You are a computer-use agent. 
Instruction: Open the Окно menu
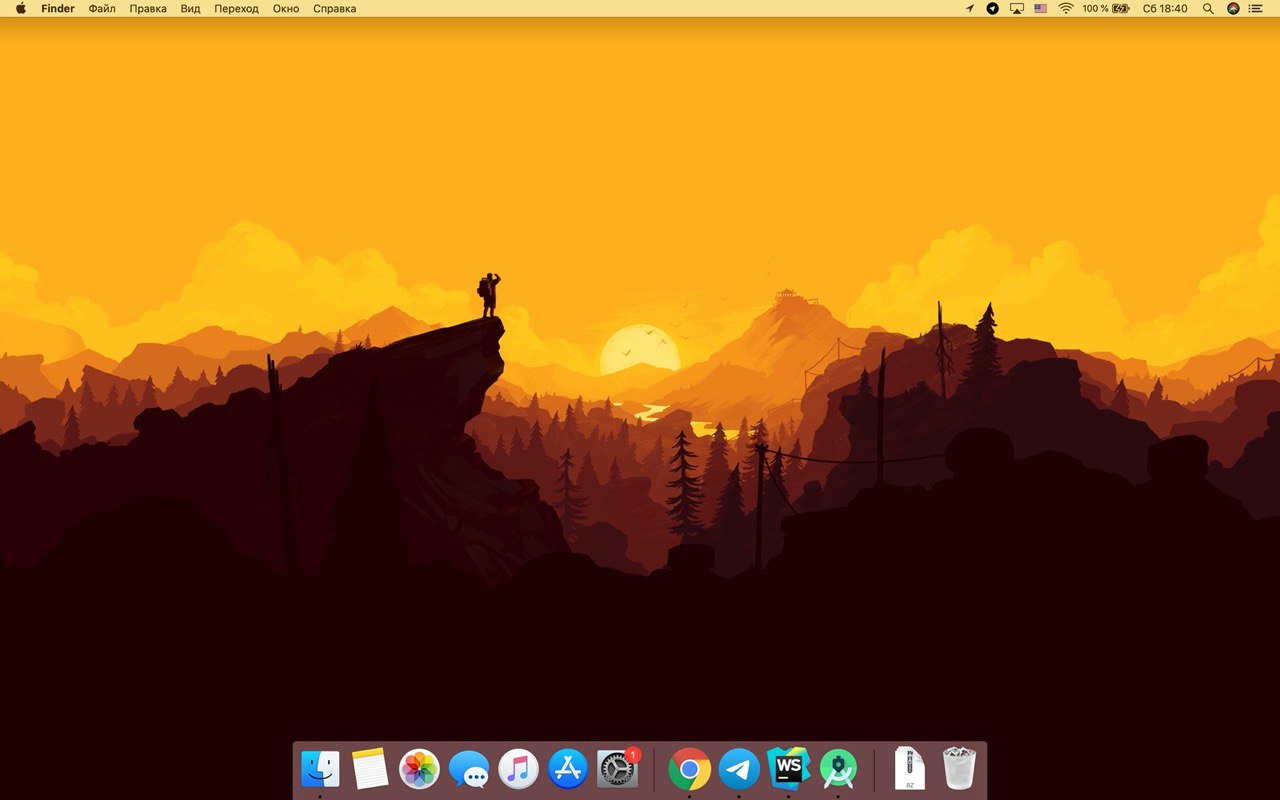click(x=286, y=8)
